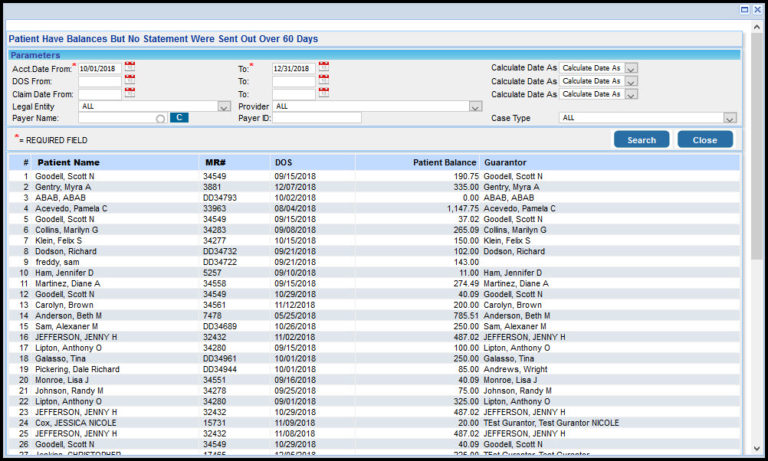
Task: Open calendar picker for Acct Date To
Action: coord(323,67)
